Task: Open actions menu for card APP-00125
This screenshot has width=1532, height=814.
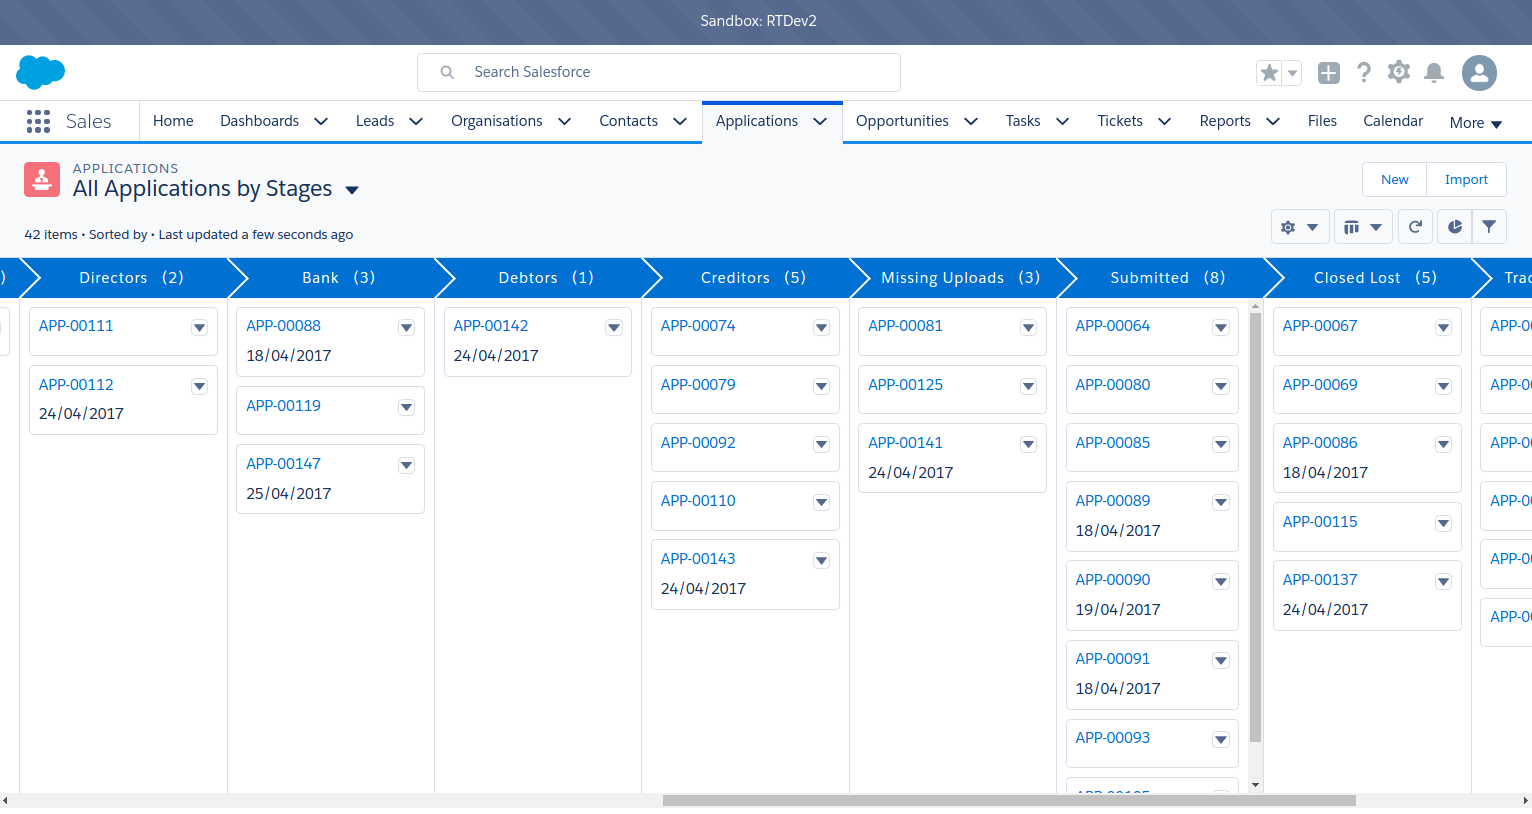Action: coord(1028,386)
